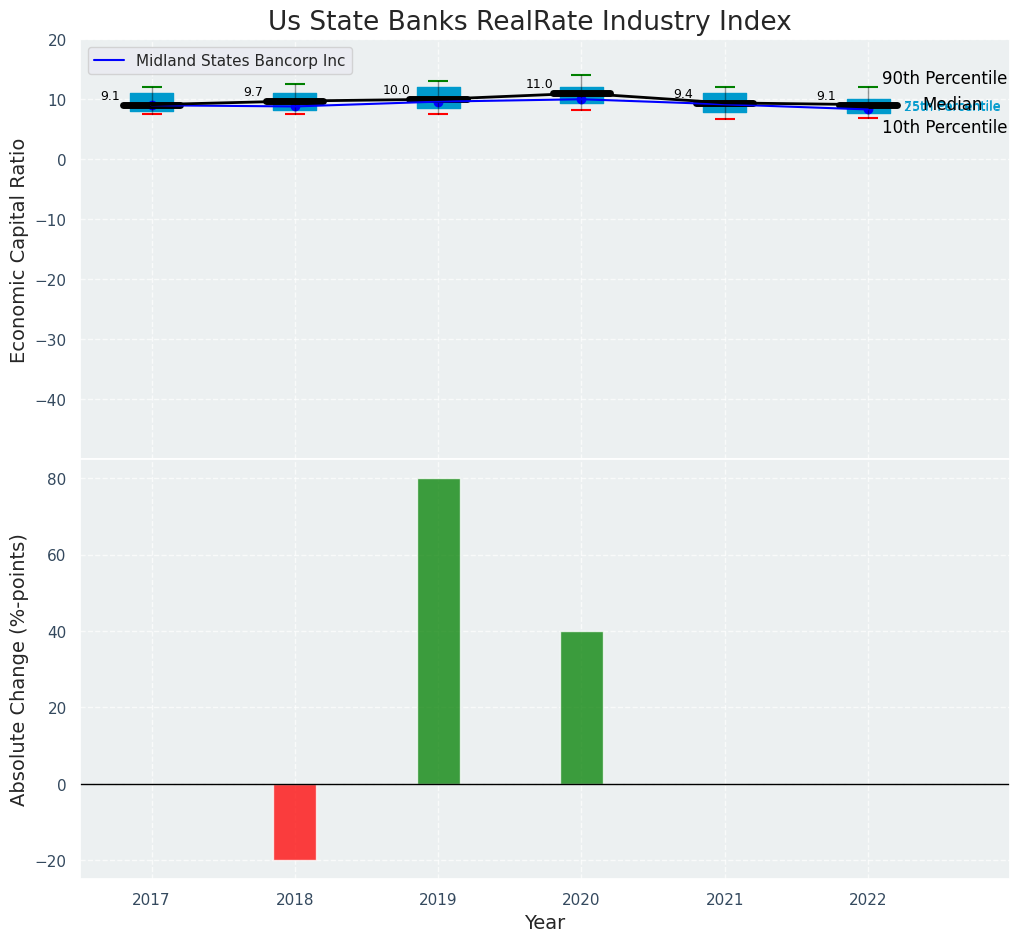
Task: Click the 2021 x-axis tick label
Action: point(725,900)
